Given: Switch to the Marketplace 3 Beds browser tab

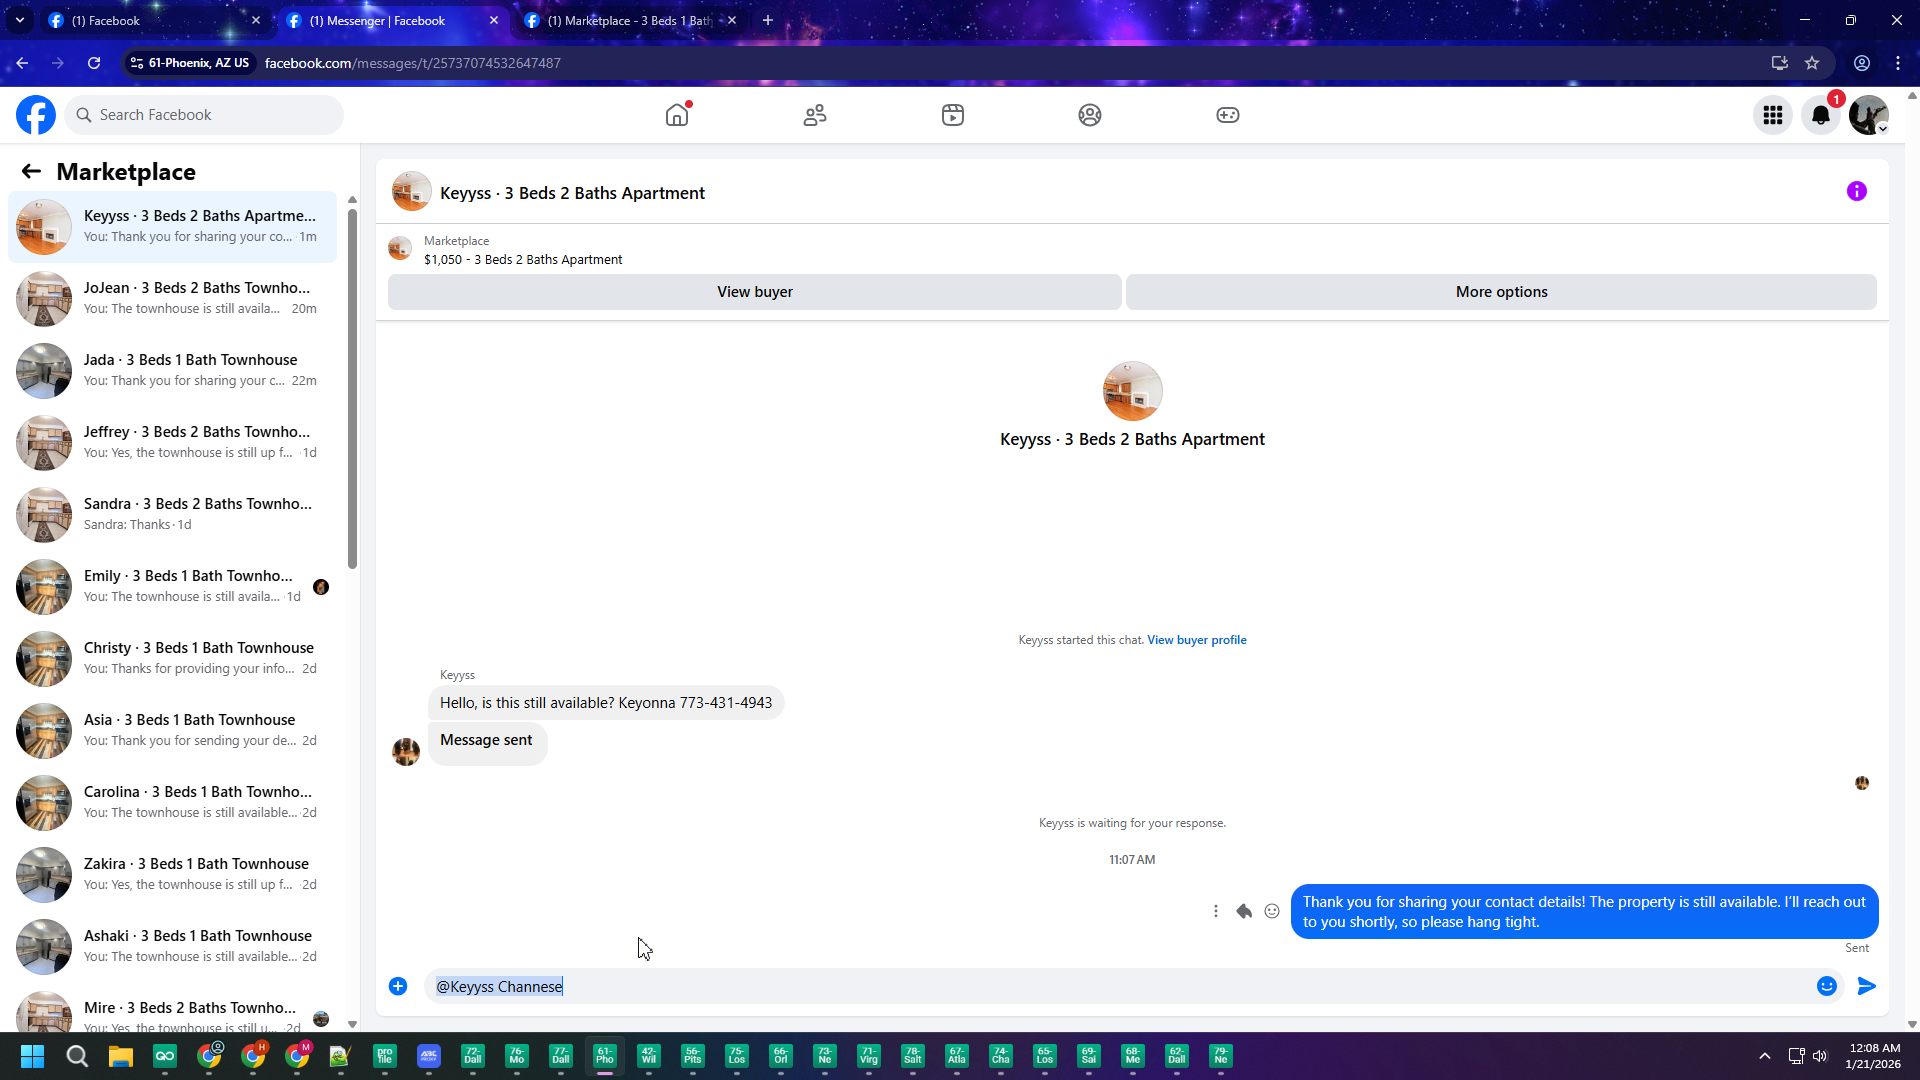Looking at the screenshot, I should (630, 20).
